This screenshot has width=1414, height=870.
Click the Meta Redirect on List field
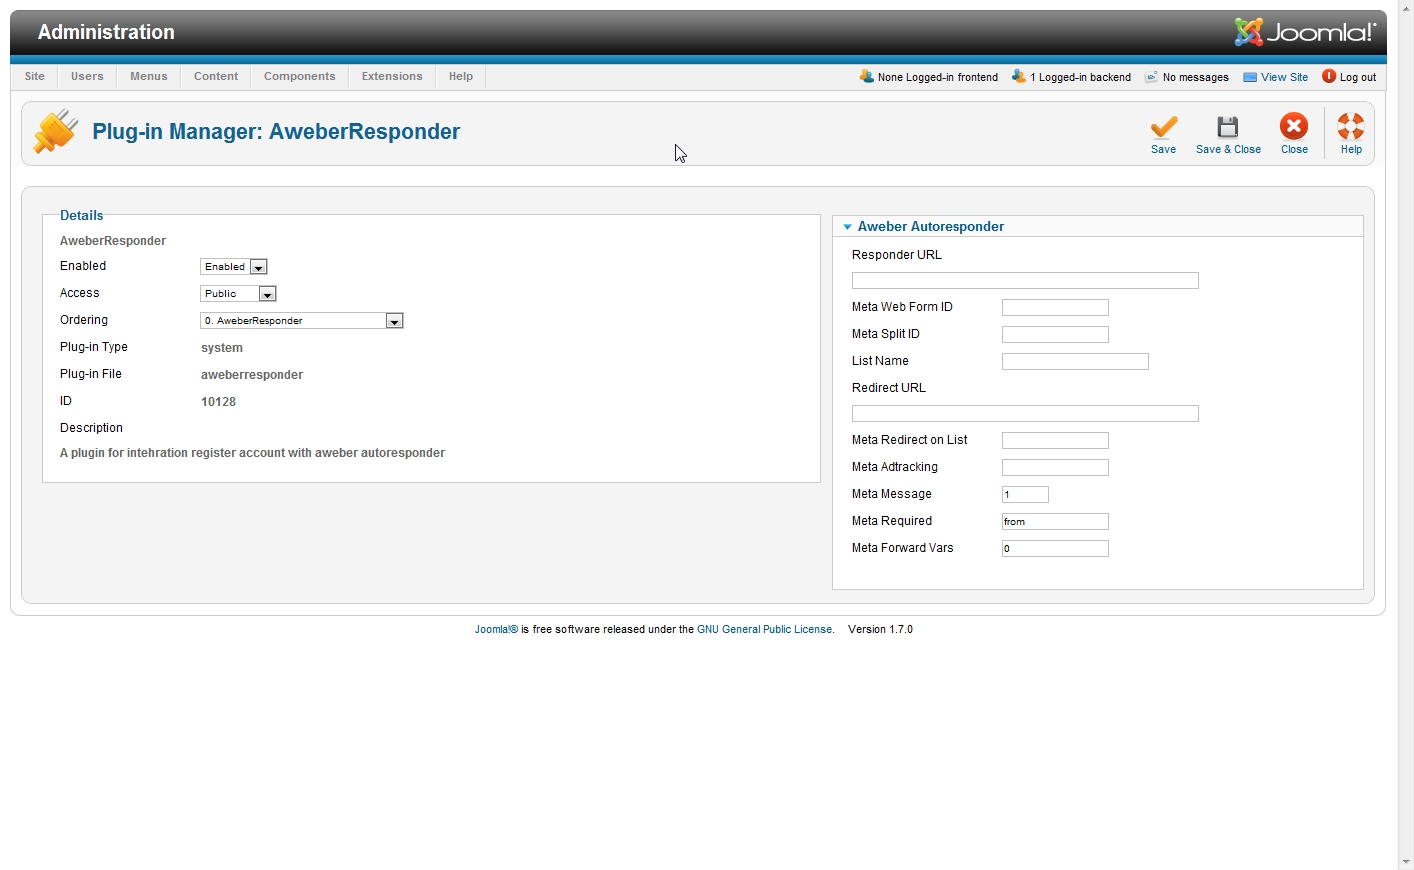(x=1055, y=441)
